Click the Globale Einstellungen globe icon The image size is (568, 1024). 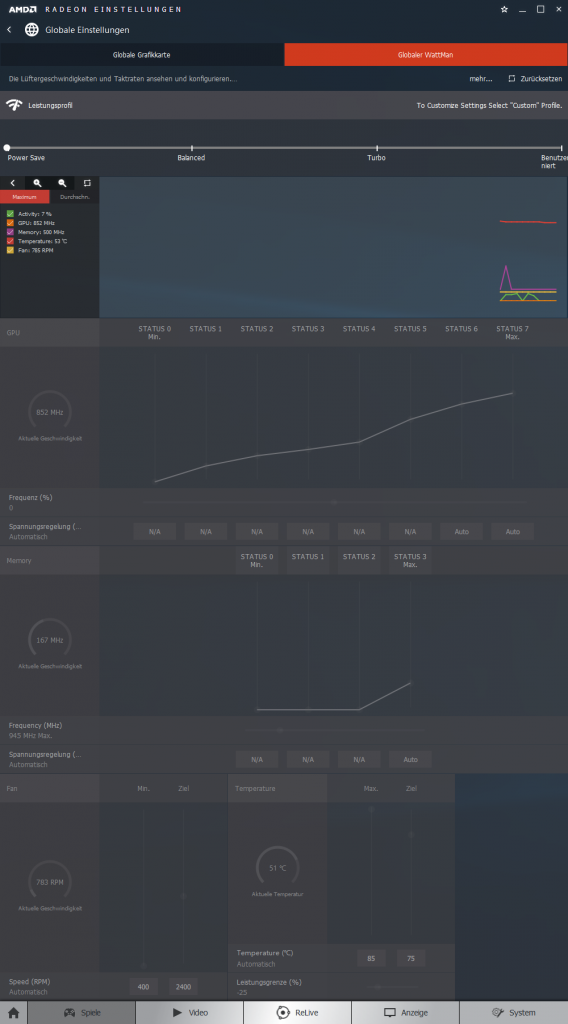(31, 30)
